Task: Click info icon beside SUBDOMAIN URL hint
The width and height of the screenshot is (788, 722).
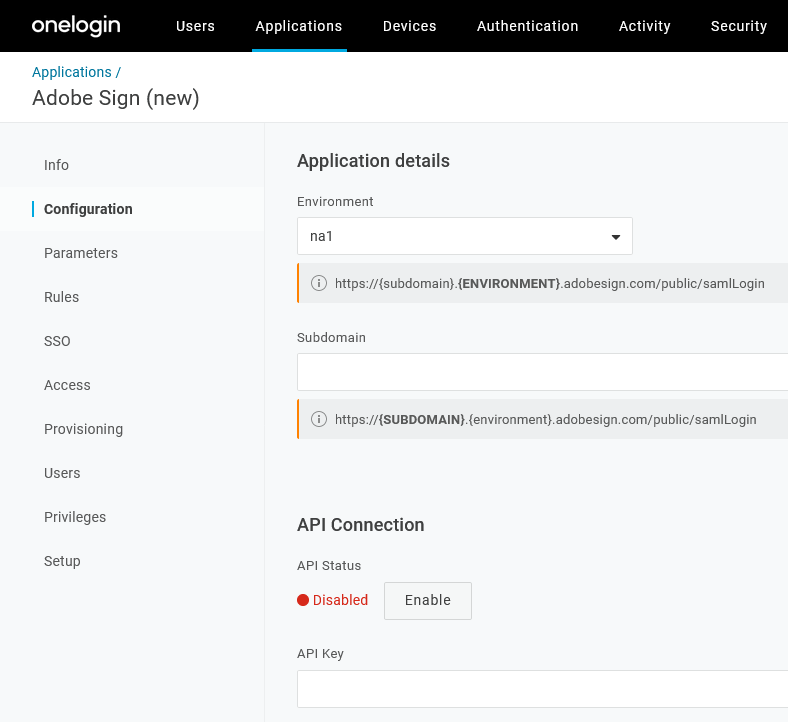Action: click(319, 419)
